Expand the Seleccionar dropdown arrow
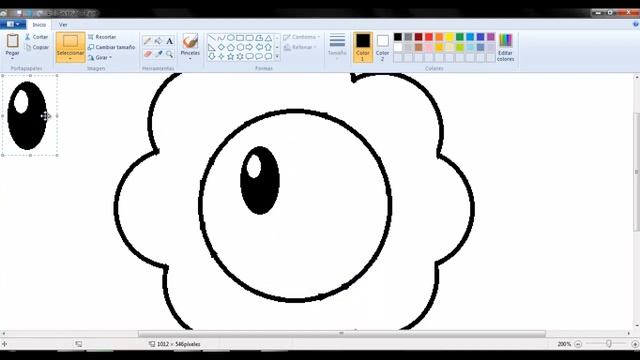Screen dimensions: 640x360 70,59
